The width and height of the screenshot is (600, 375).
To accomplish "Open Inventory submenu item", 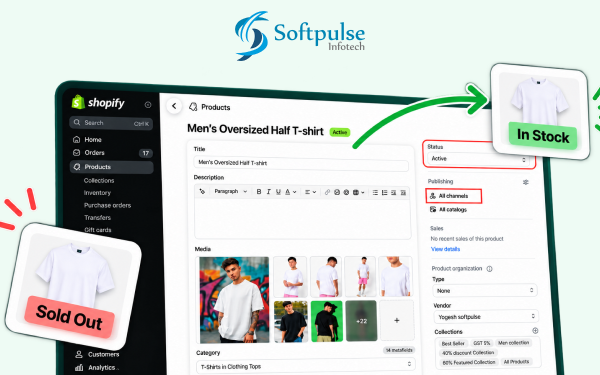I will pyautogui.click(x=97, y=193).
